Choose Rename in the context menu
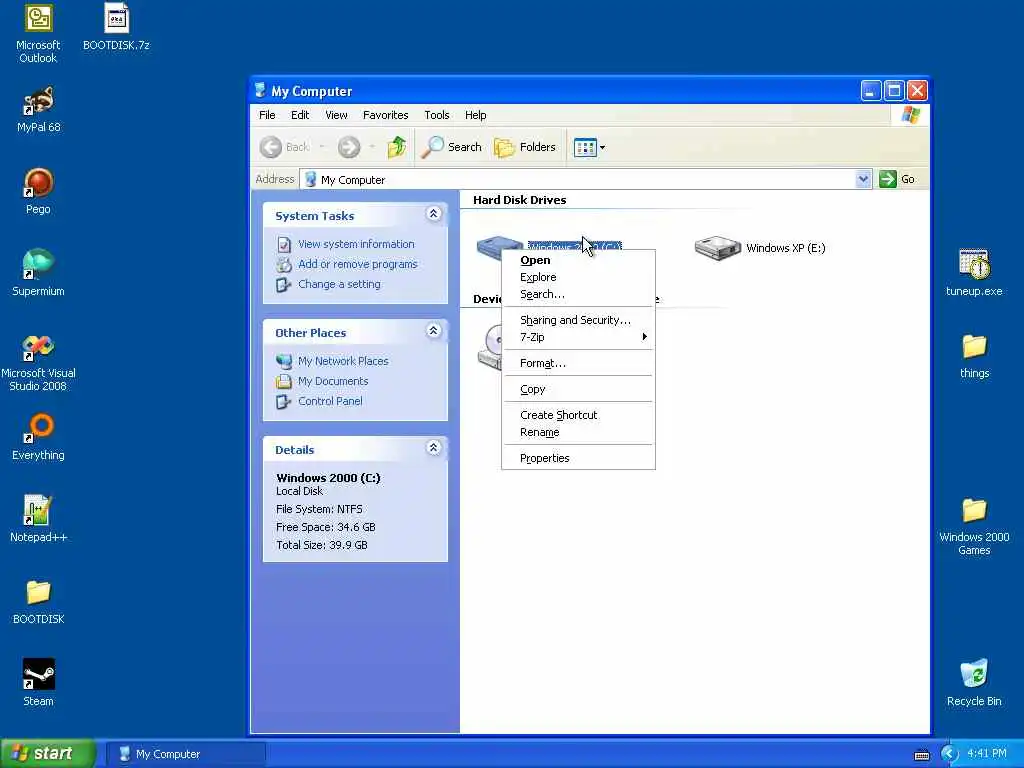 [x=578, y=432]
